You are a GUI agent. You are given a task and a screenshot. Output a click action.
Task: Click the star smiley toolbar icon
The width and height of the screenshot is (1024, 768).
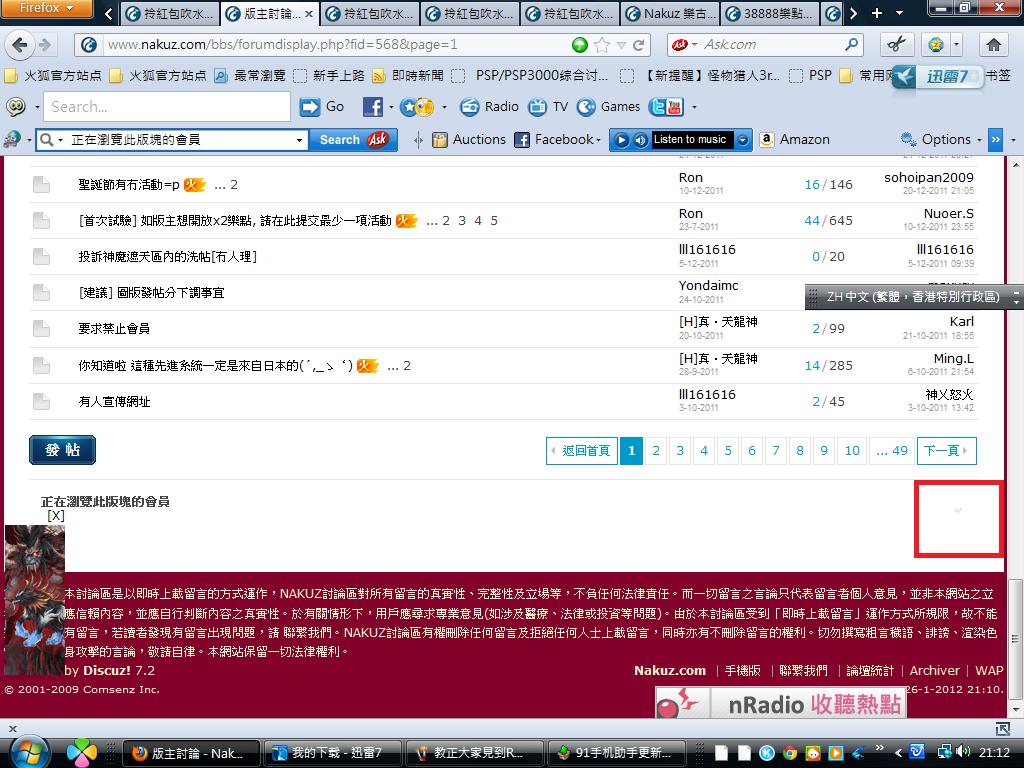coord(417,106)
